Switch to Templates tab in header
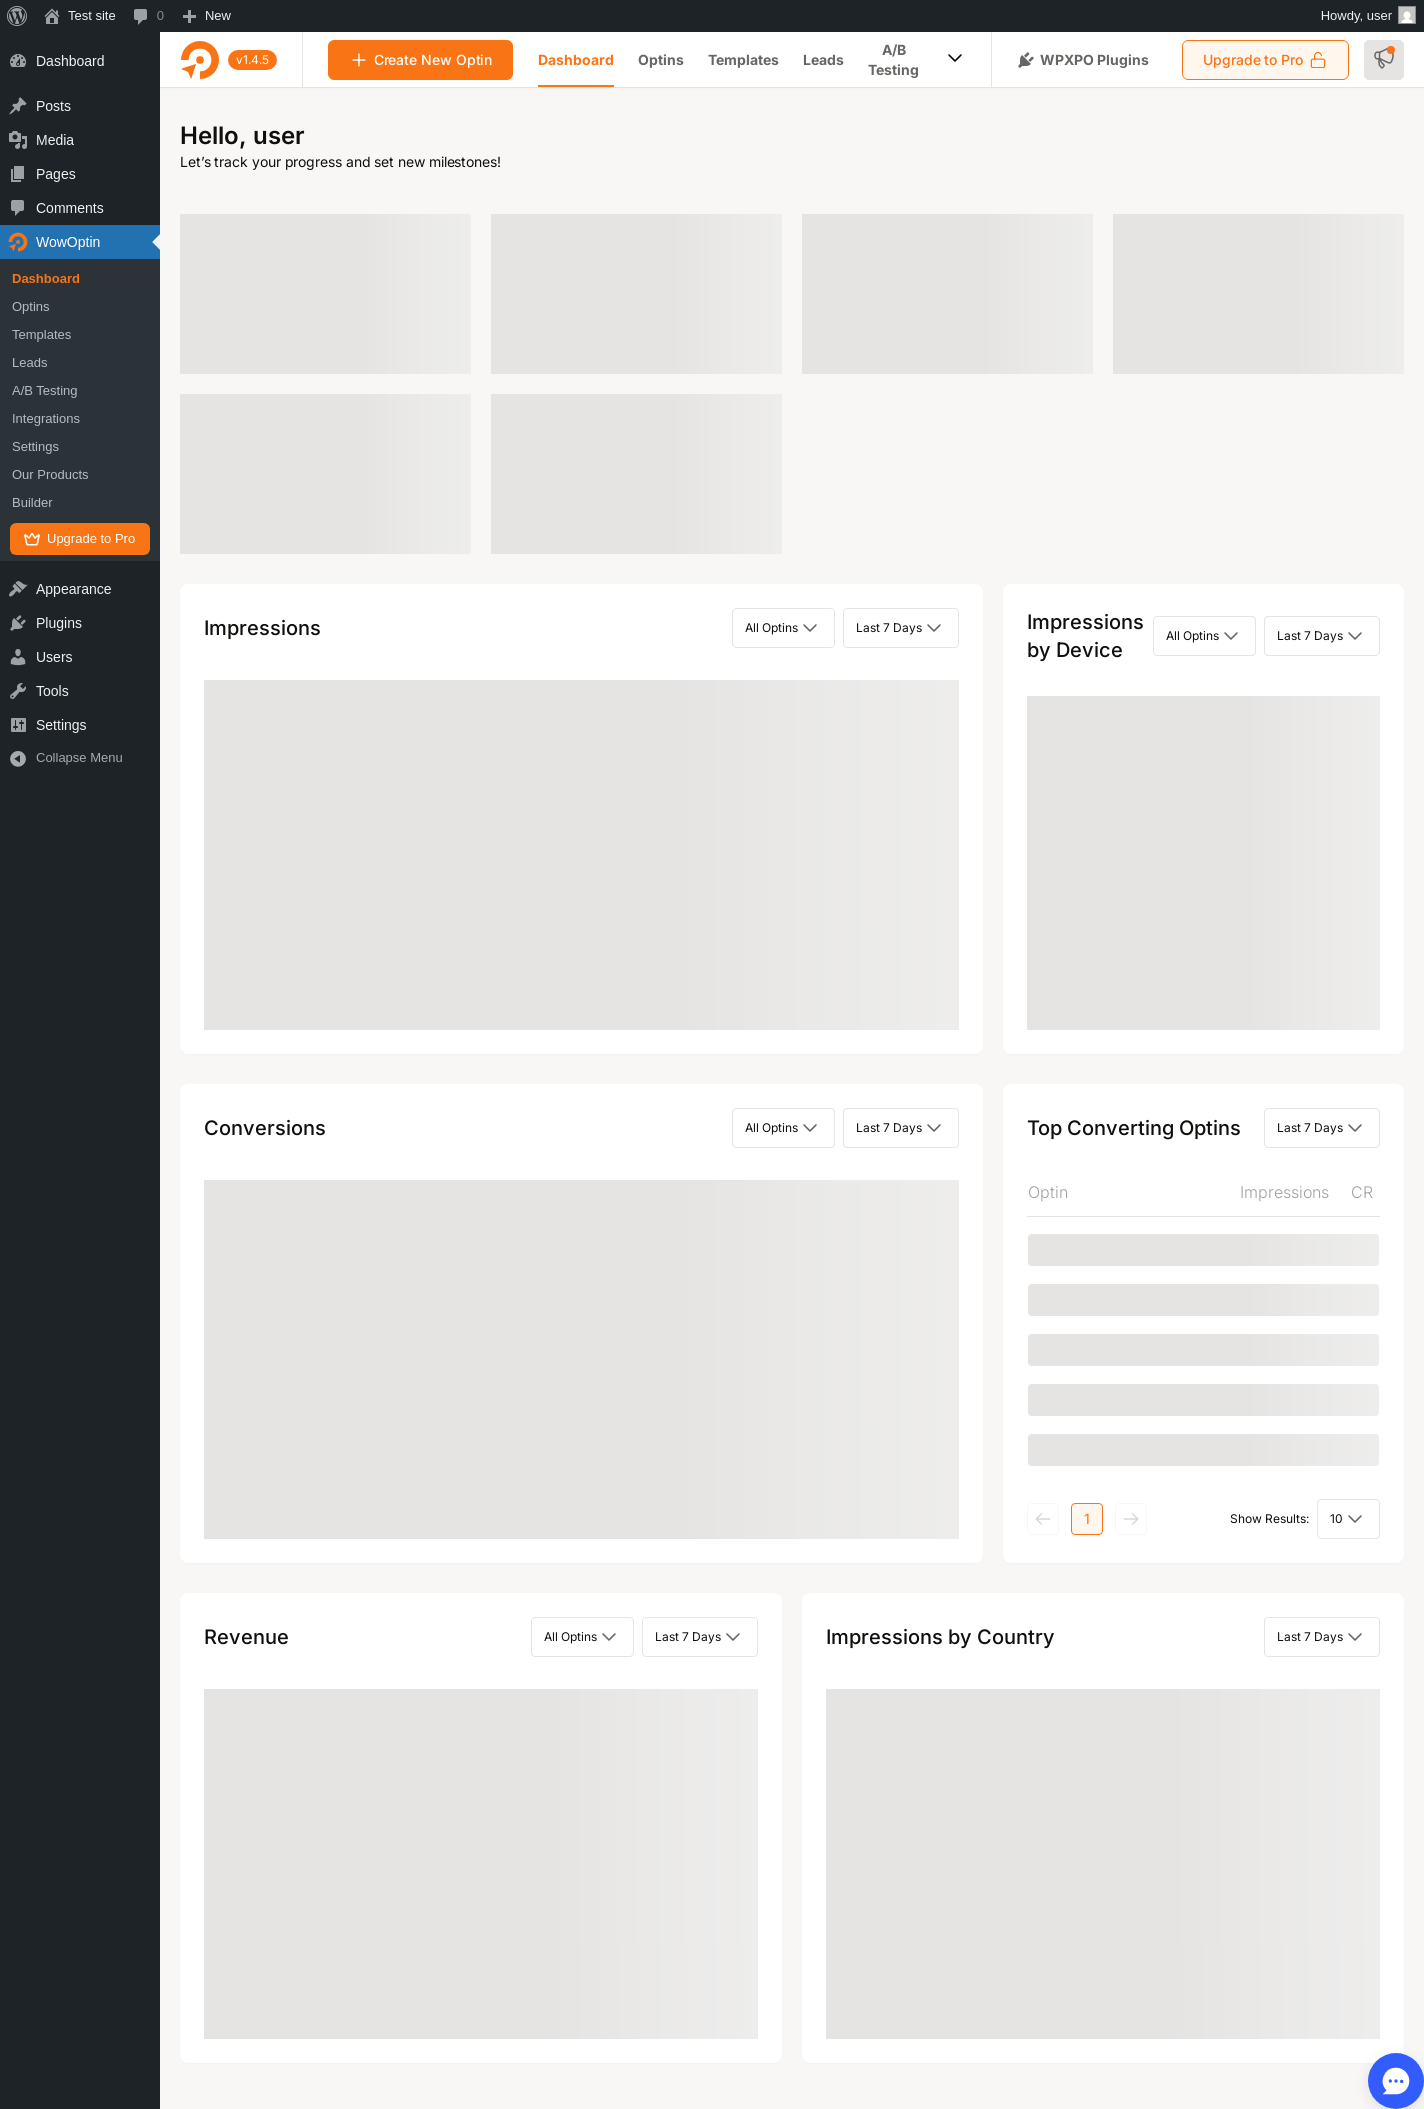Viewport: 1424px width, 2109px height. tap(743, 60)
